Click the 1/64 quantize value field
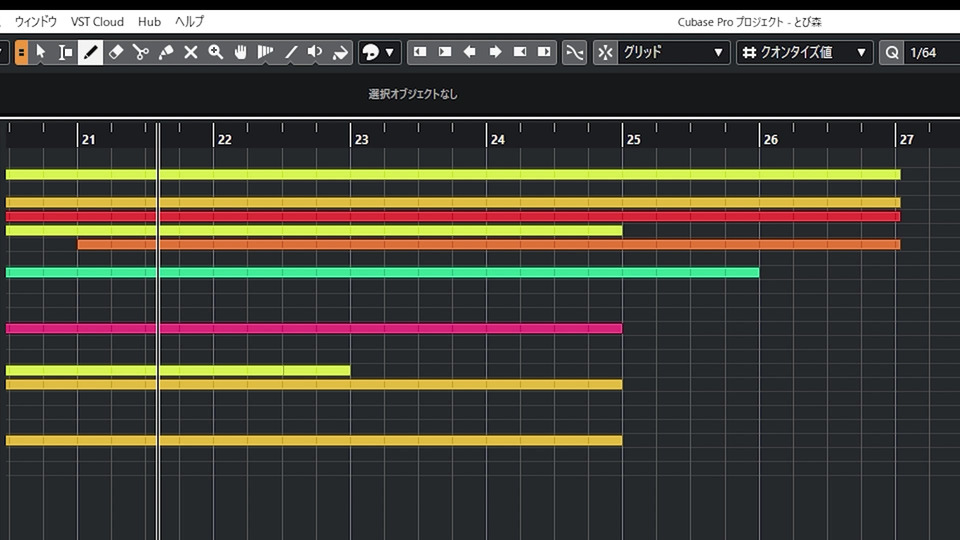Screen dimensions: 960x540 pos(932,52)
